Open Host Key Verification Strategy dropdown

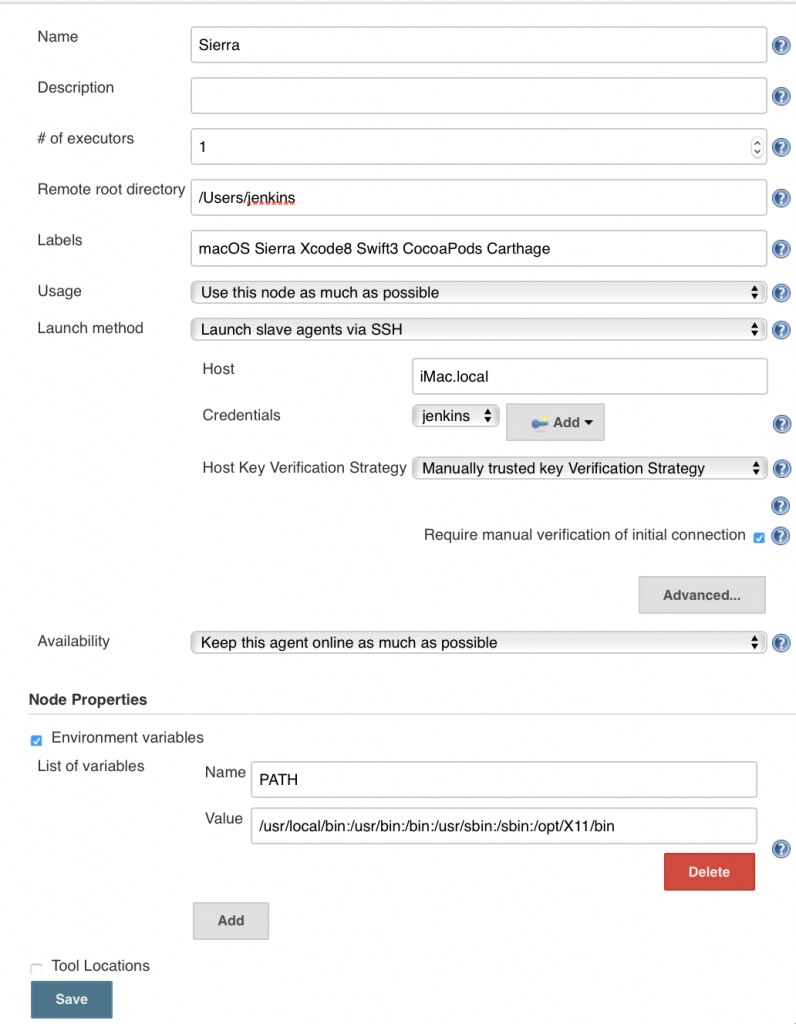coord(589,468)
